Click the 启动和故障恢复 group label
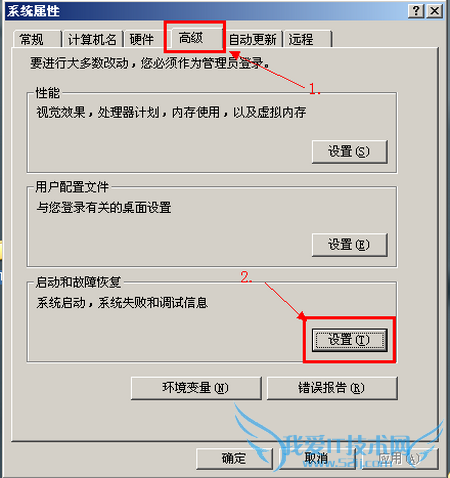Image resolution: width=450 pixels, height=478 pixels. click(x=79, y=282)
